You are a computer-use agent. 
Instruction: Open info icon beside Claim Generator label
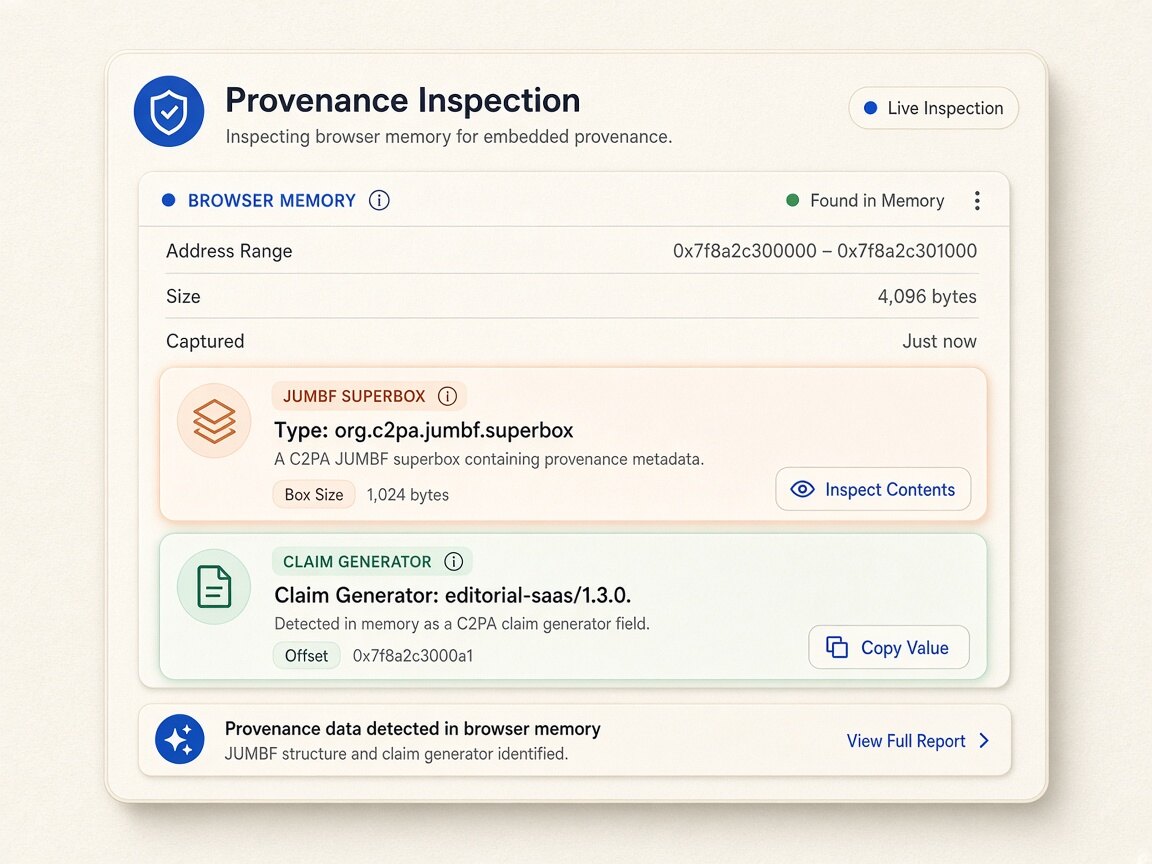[454, 561]
